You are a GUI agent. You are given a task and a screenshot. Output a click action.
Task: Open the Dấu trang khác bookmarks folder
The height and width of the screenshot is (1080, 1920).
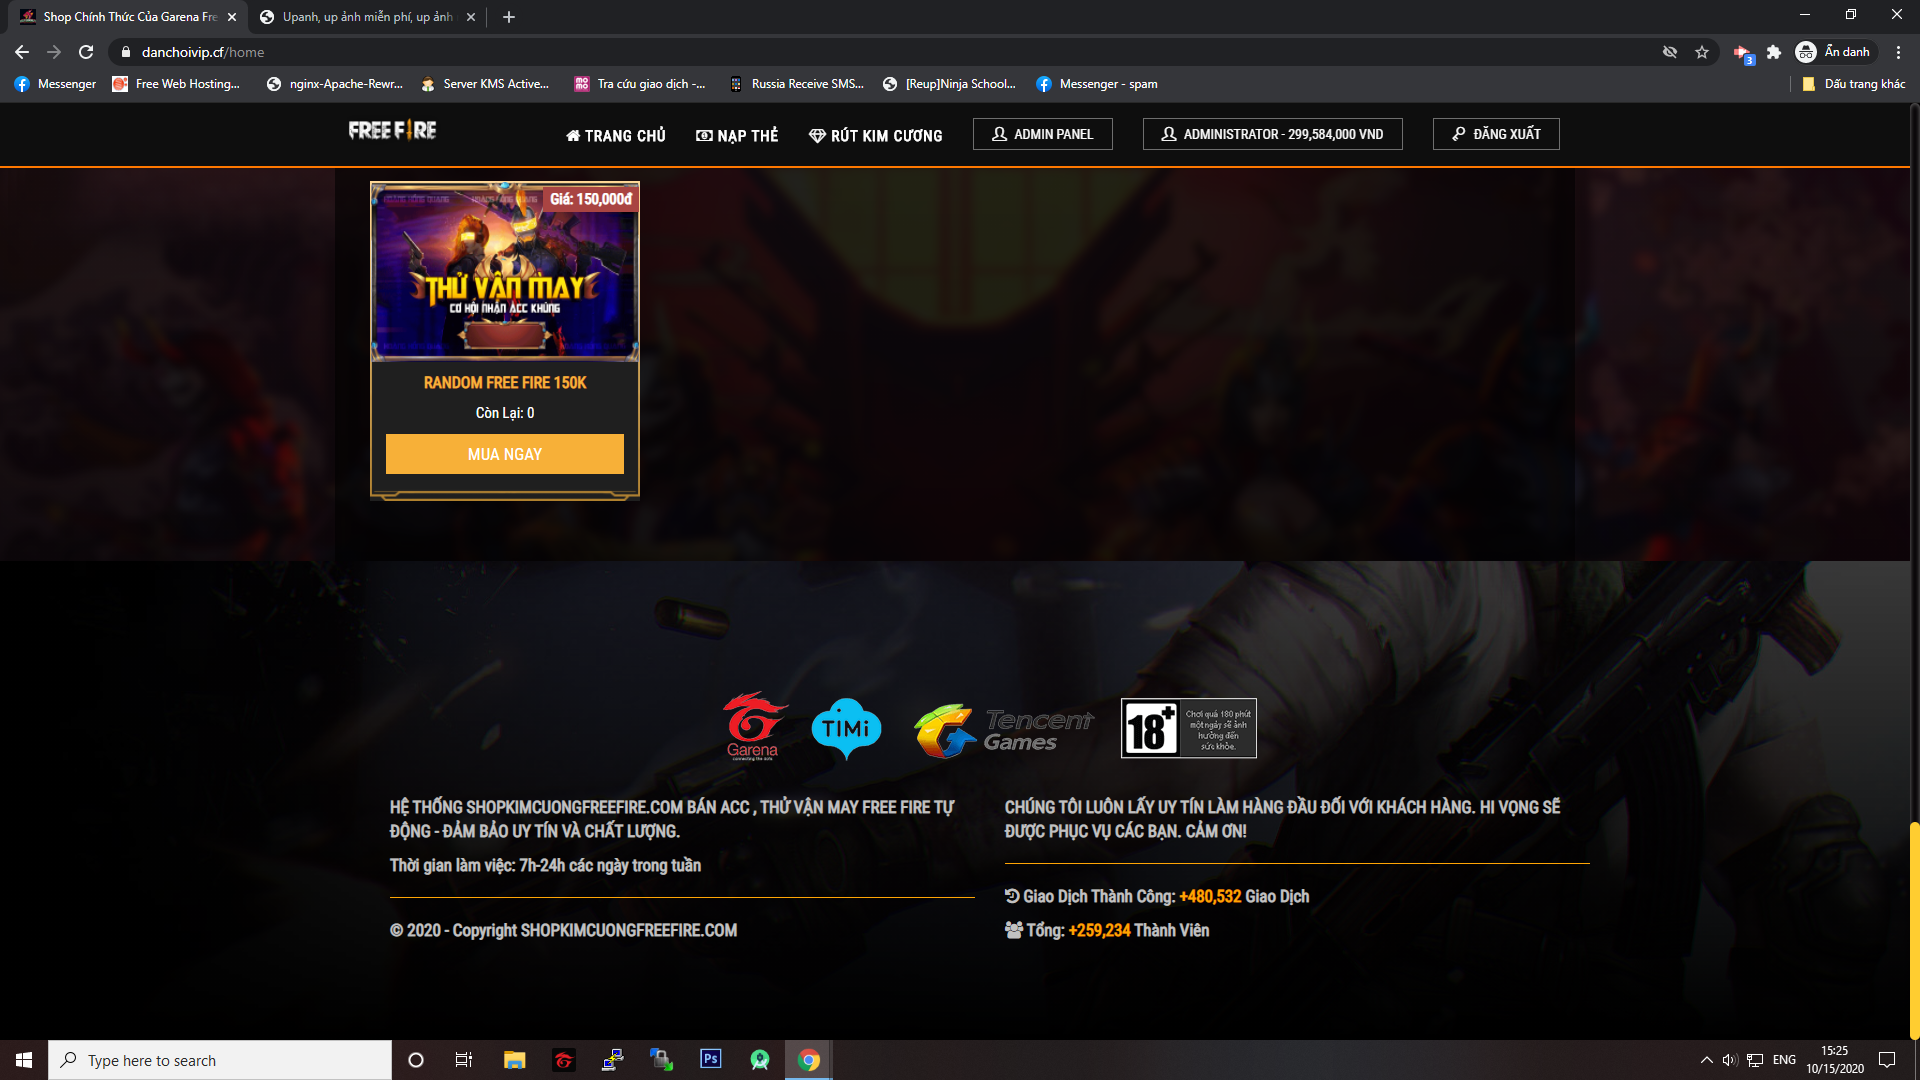point(1853,84)
